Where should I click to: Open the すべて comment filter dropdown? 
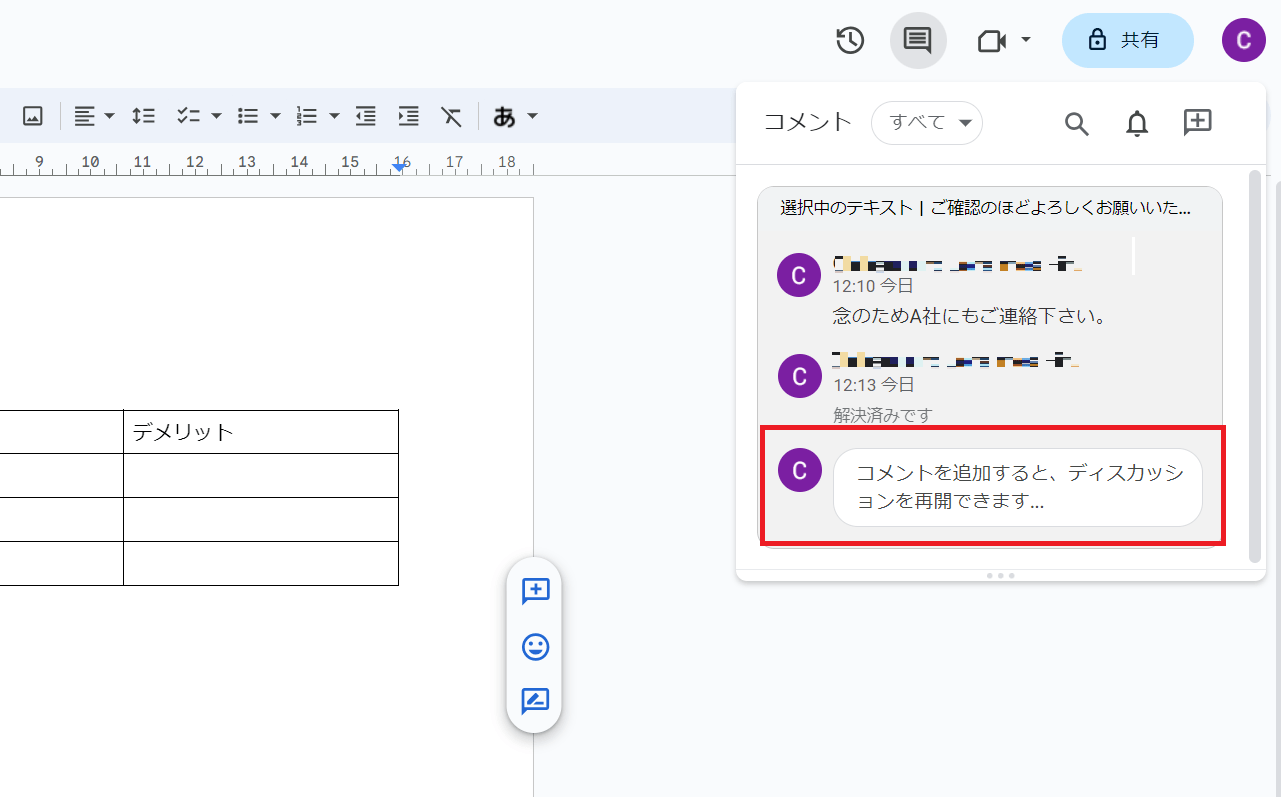[927, 123]
